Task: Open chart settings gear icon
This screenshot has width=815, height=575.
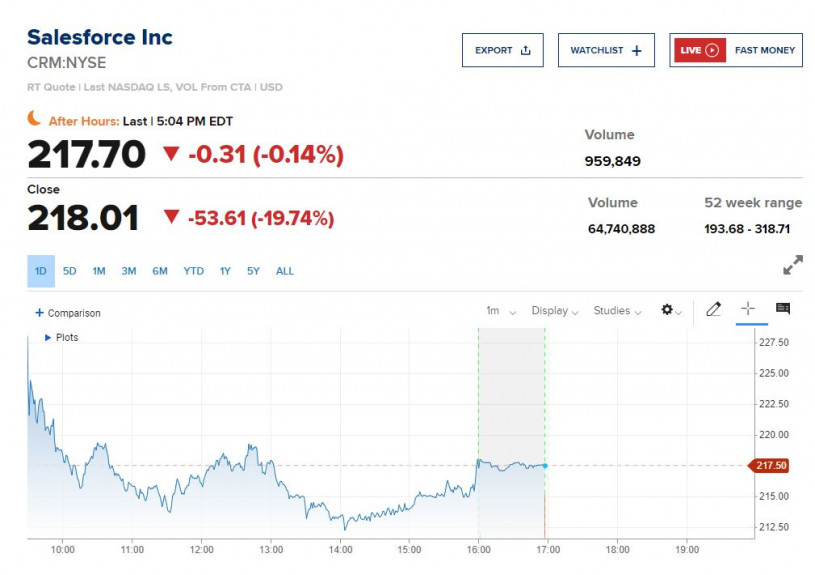Action: (668, 310)
